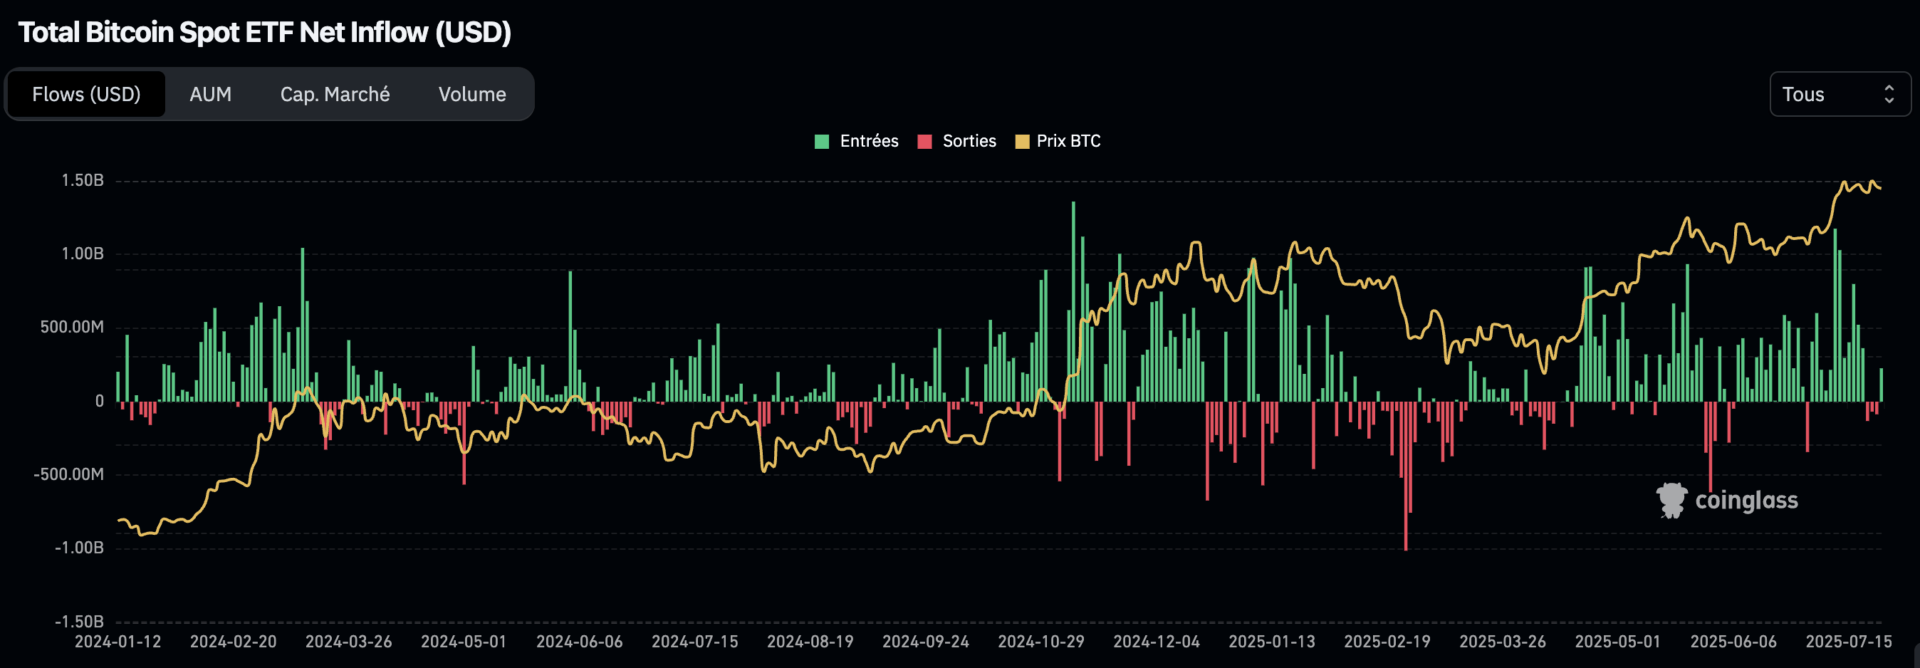The width and height of the screenshot is (1920, 668).
Task: Toggle the Entrées series label
Action: (x=869, y=141)
